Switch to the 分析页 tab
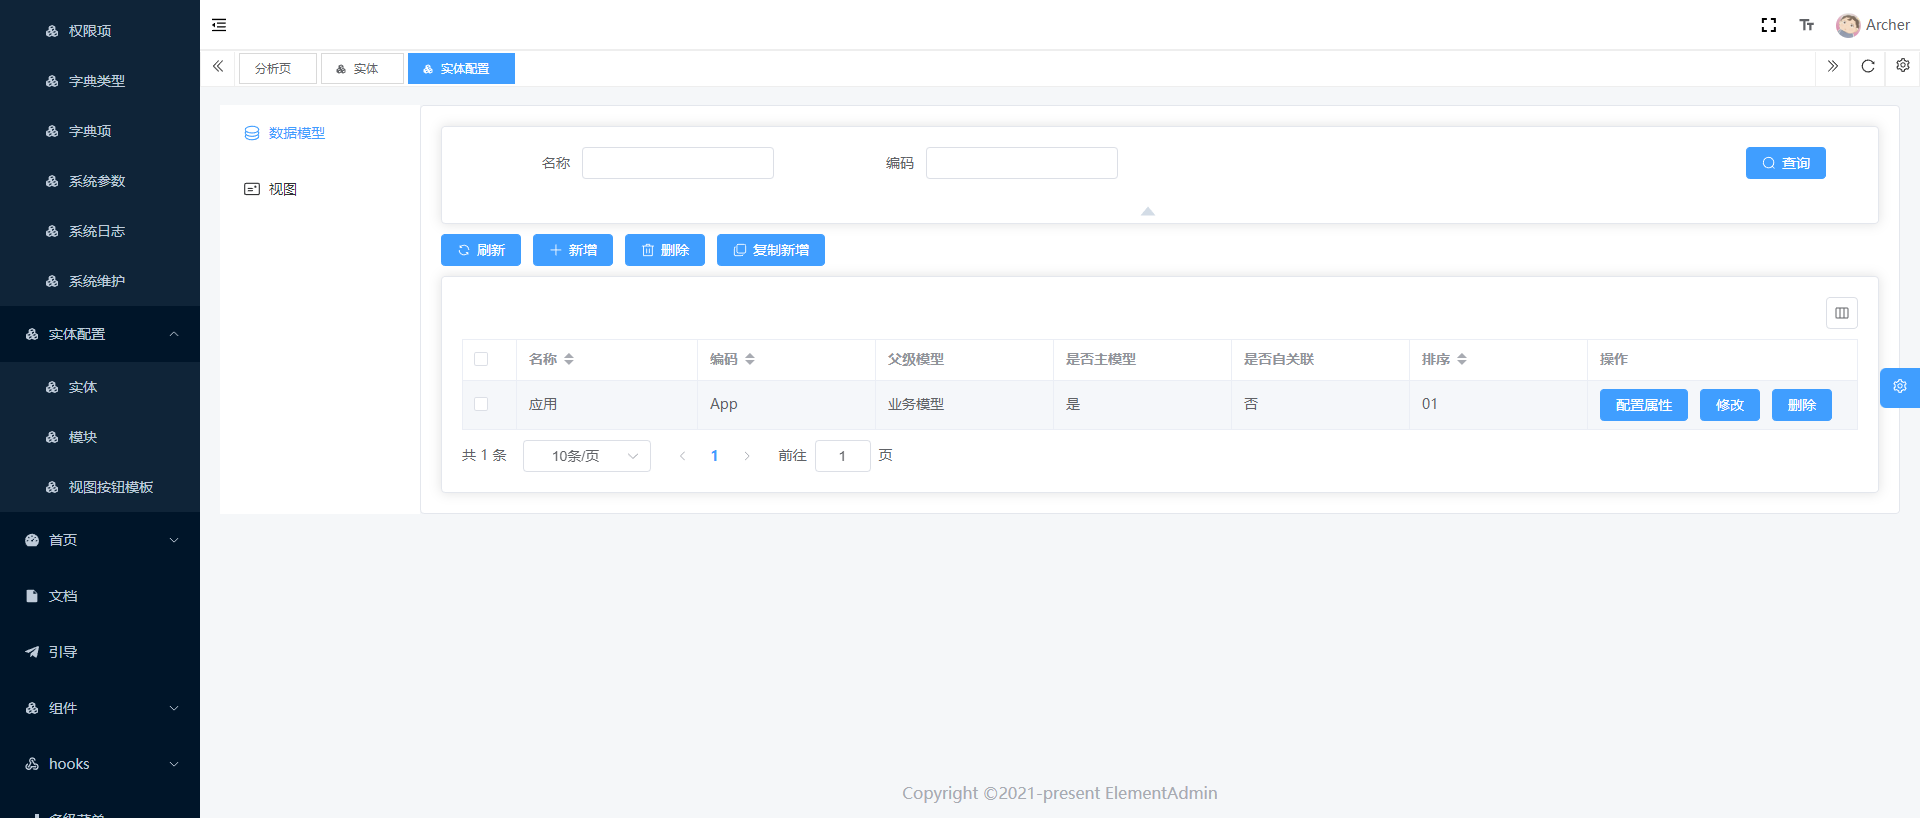 tap(278, 68)
